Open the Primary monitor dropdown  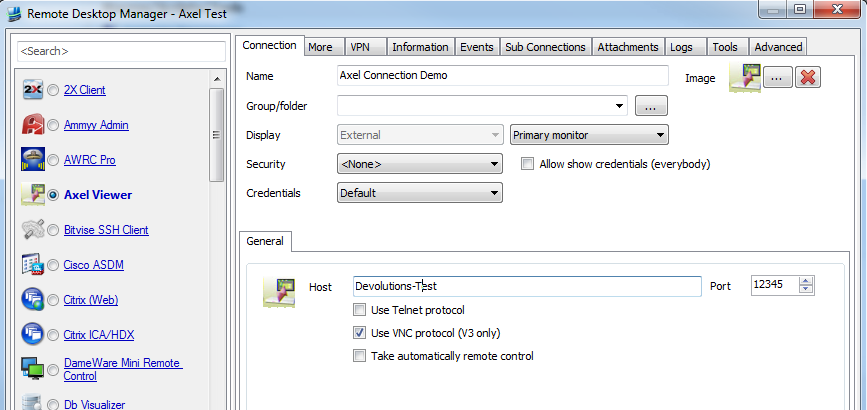coord(589,135)
